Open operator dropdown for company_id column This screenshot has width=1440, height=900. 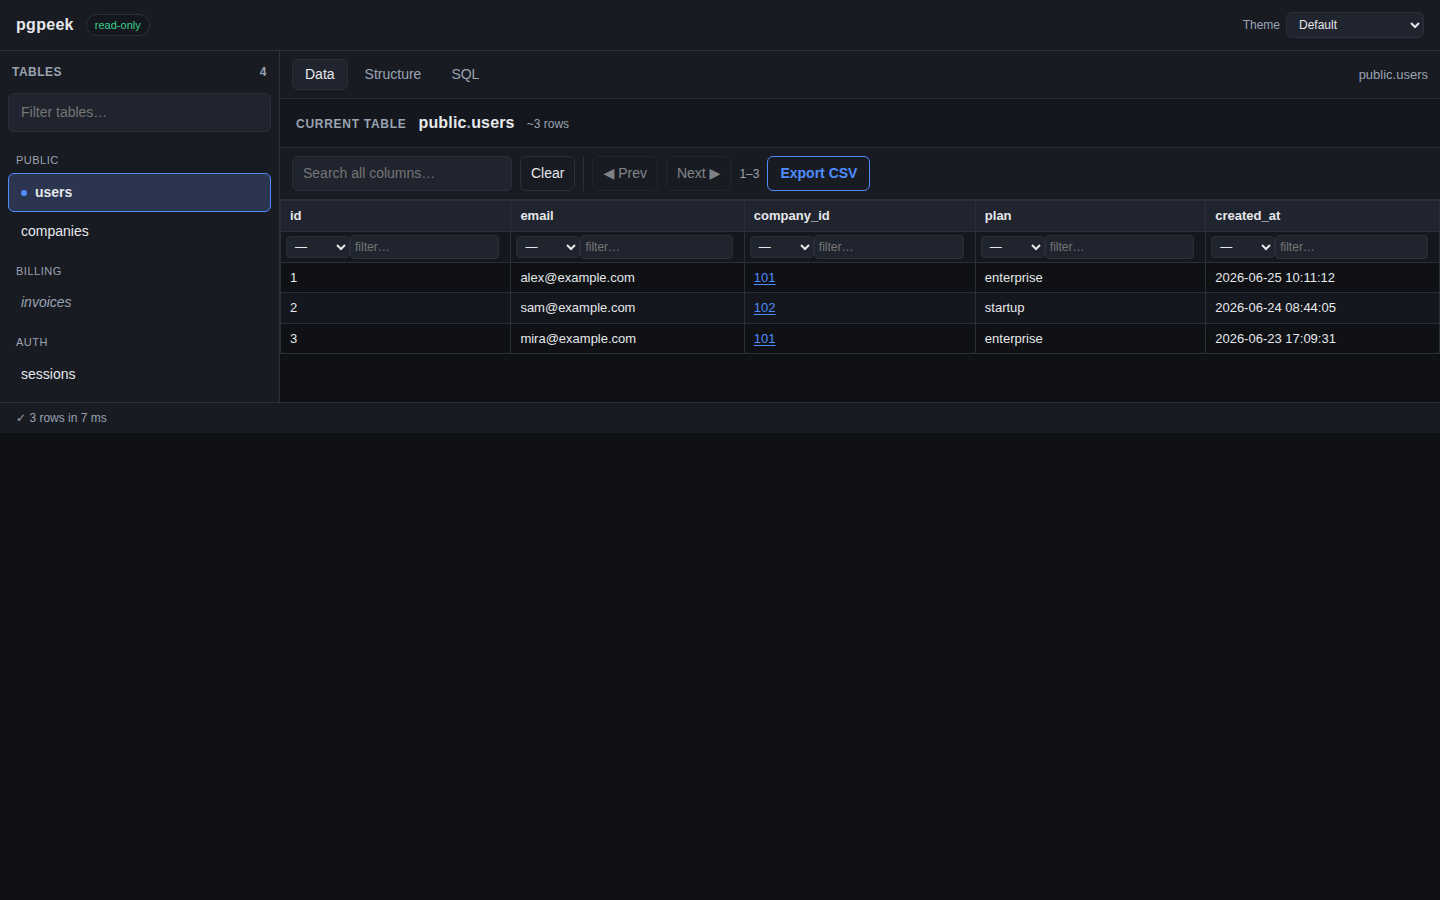pyautogui.click(x=781, y=247)
